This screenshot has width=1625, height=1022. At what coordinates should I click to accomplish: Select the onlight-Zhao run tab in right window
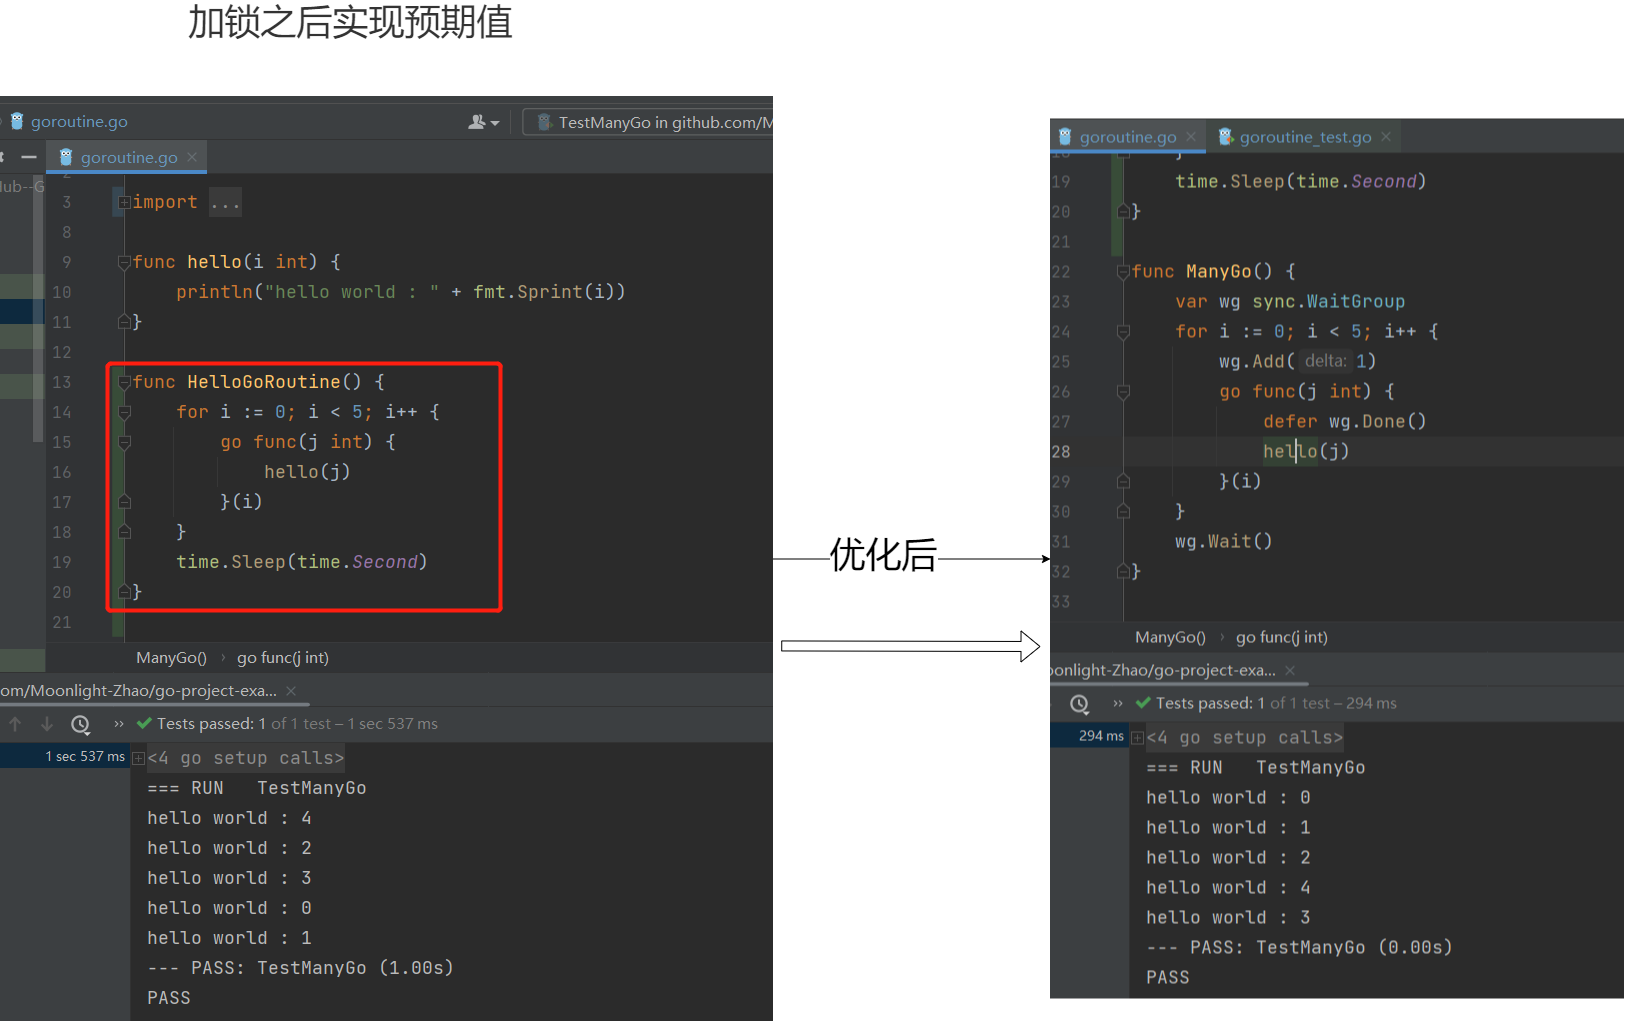1163,670
